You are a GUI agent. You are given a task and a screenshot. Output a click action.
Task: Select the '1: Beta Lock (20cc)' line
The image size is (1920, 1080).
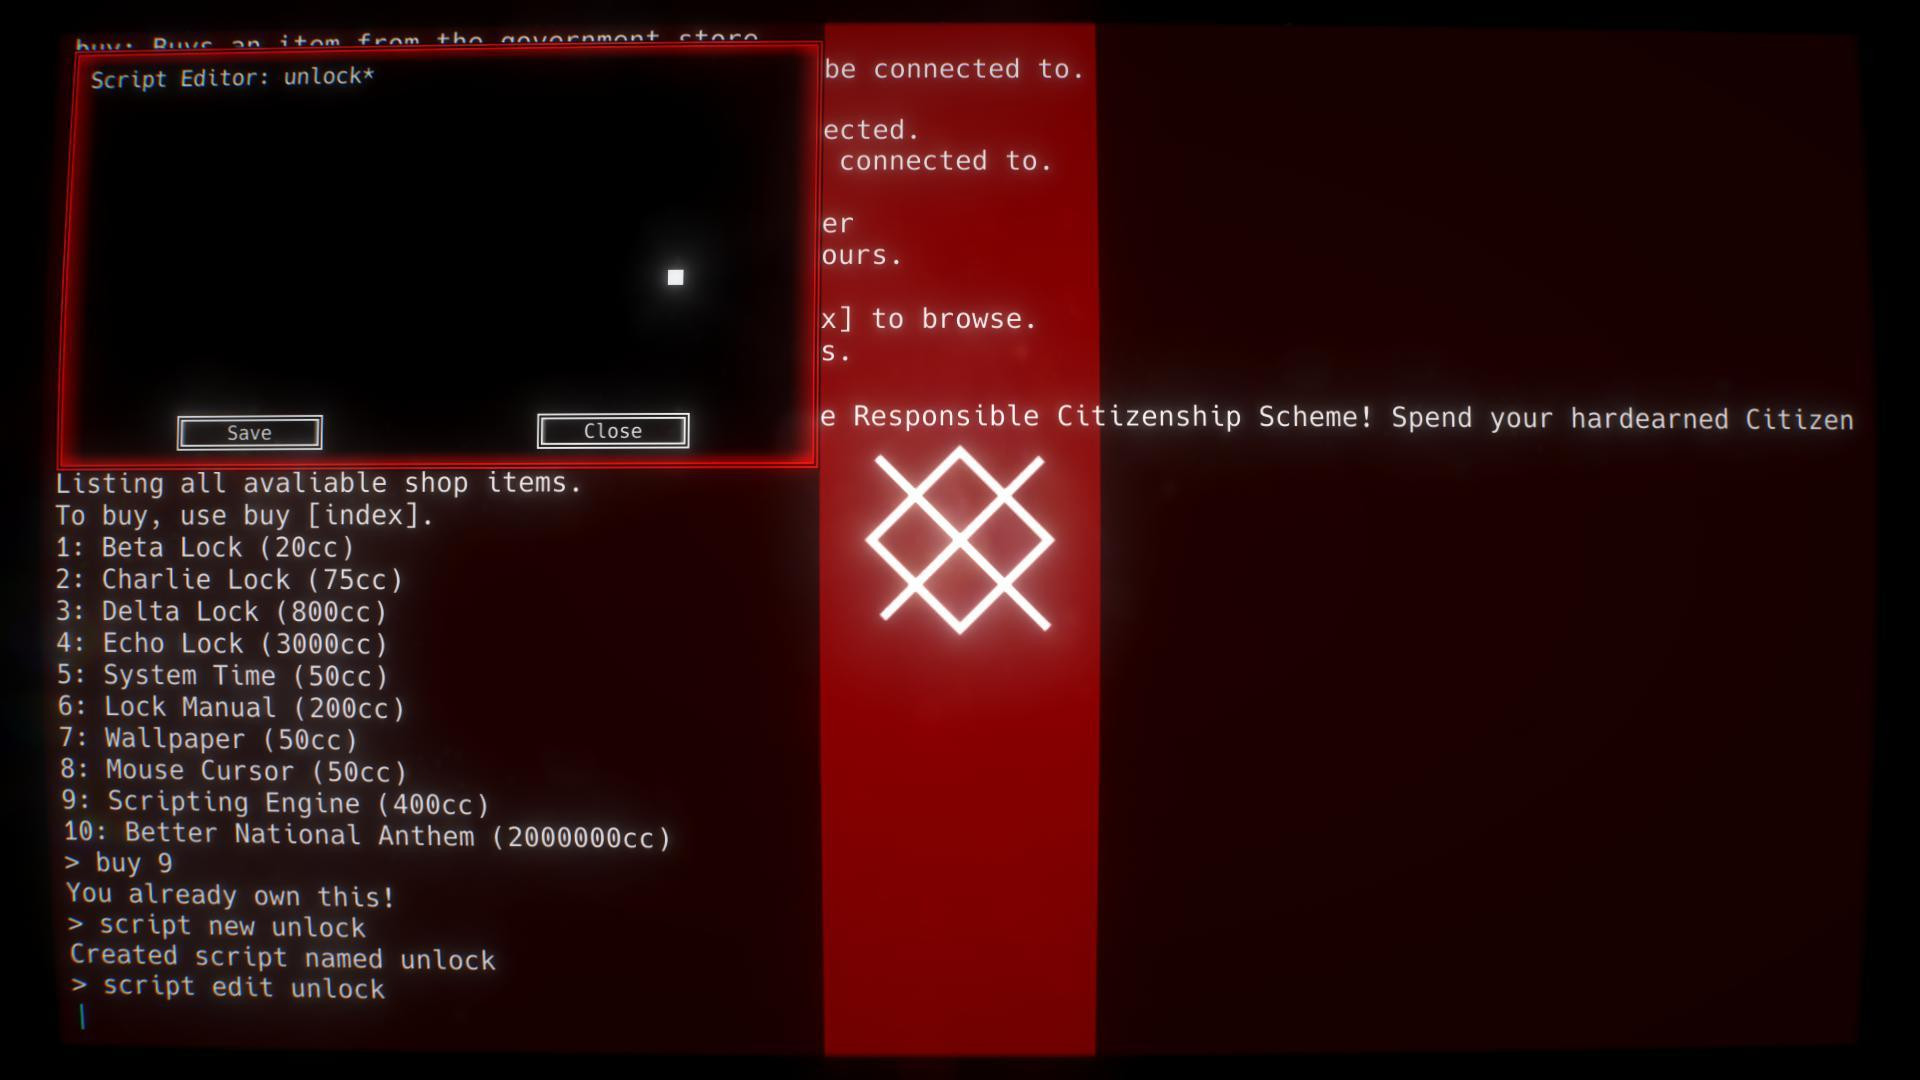pos(205,547)
